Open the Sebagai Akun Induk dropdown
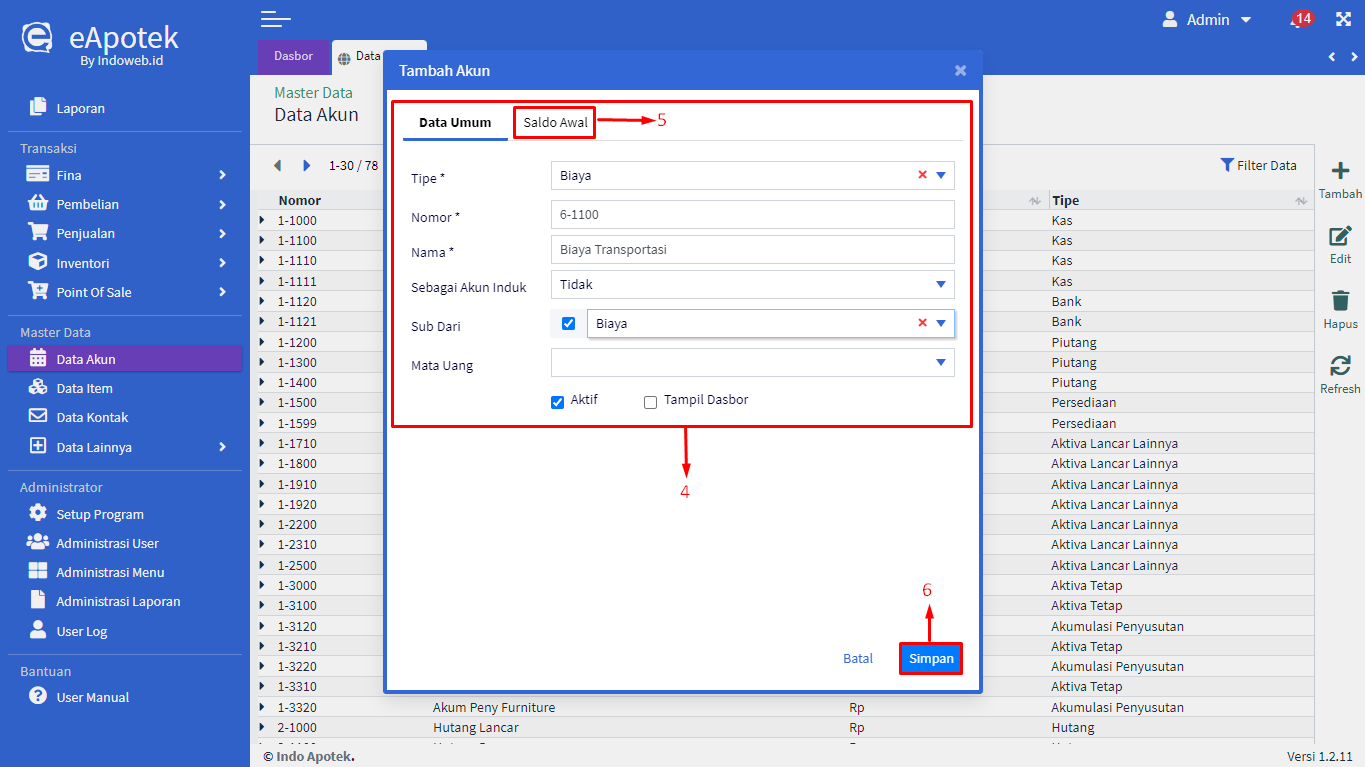Image resolution: width=1365 pixels, height=767 pixels. (x=752, y=285)
